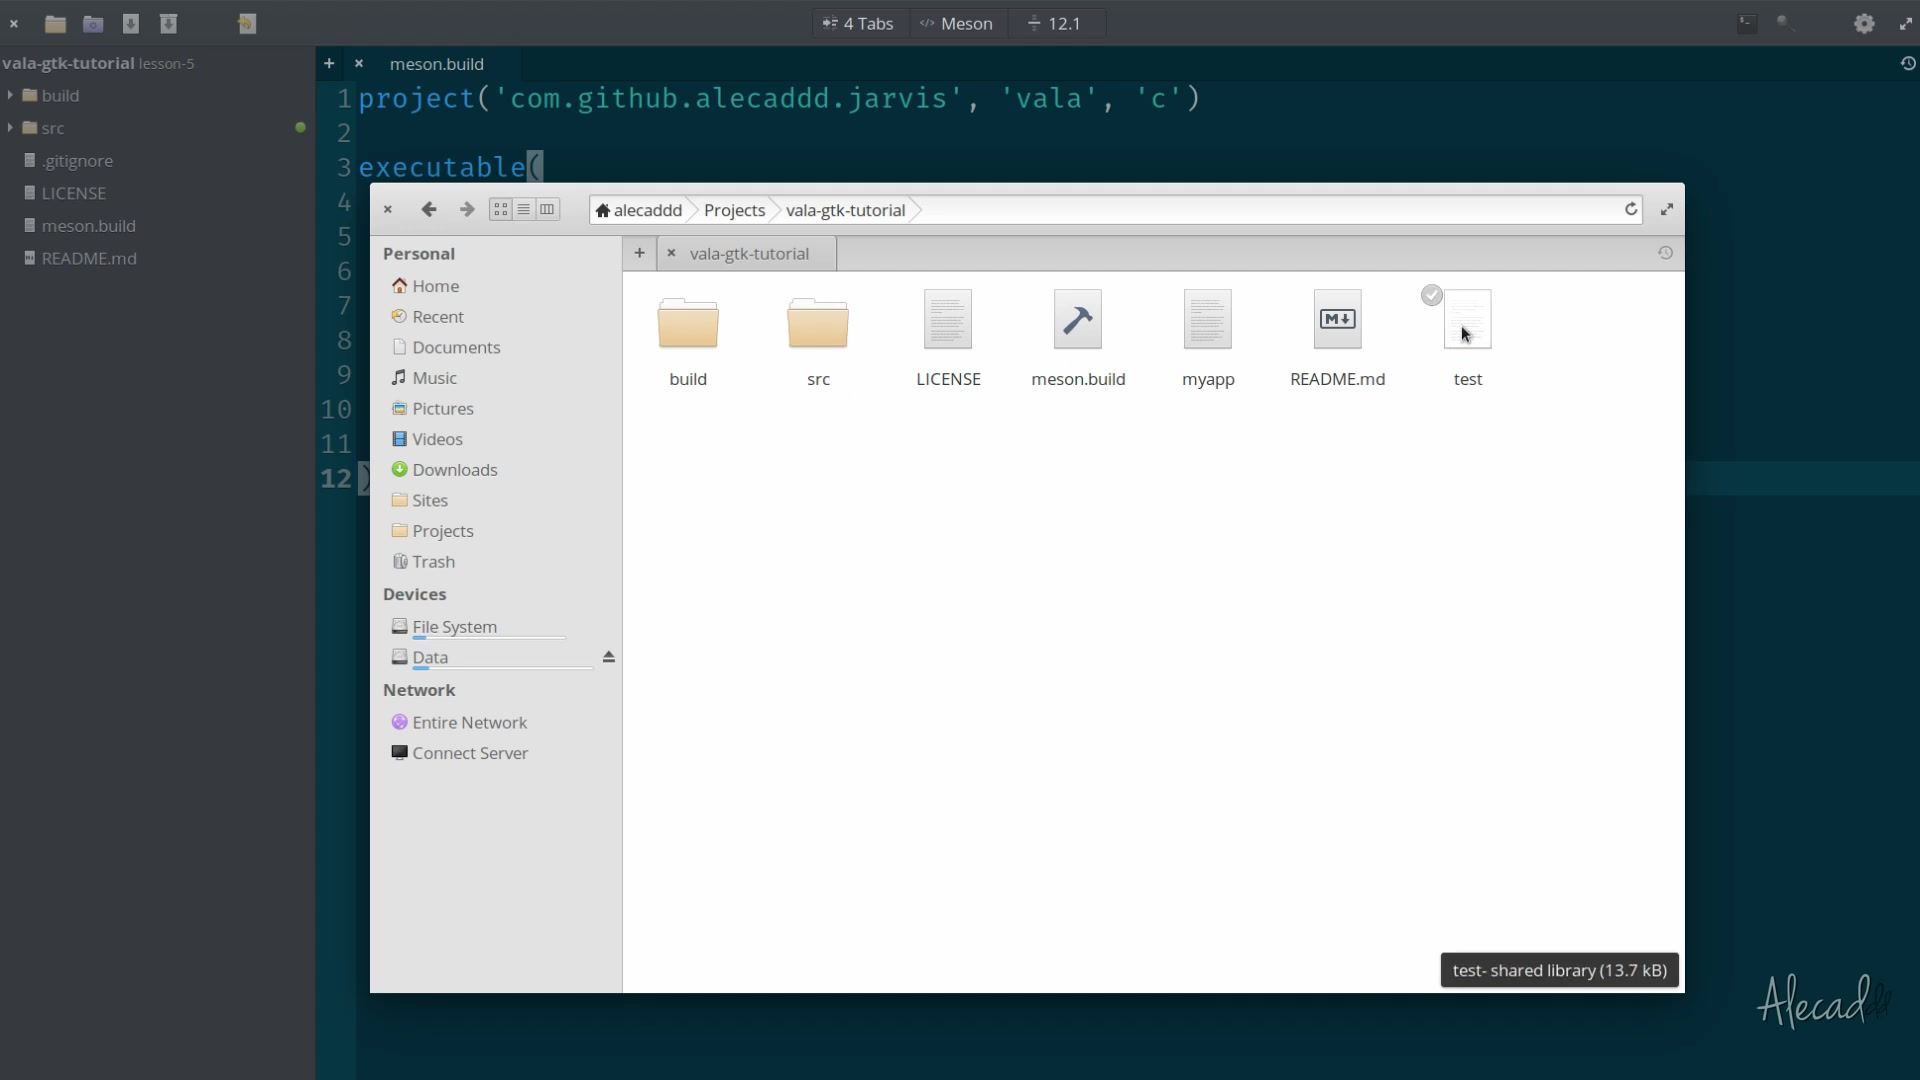The image size is (1920, 1080).
Task: Toggle the selection checkmark on test file
Action: (x=1432, y=295)
